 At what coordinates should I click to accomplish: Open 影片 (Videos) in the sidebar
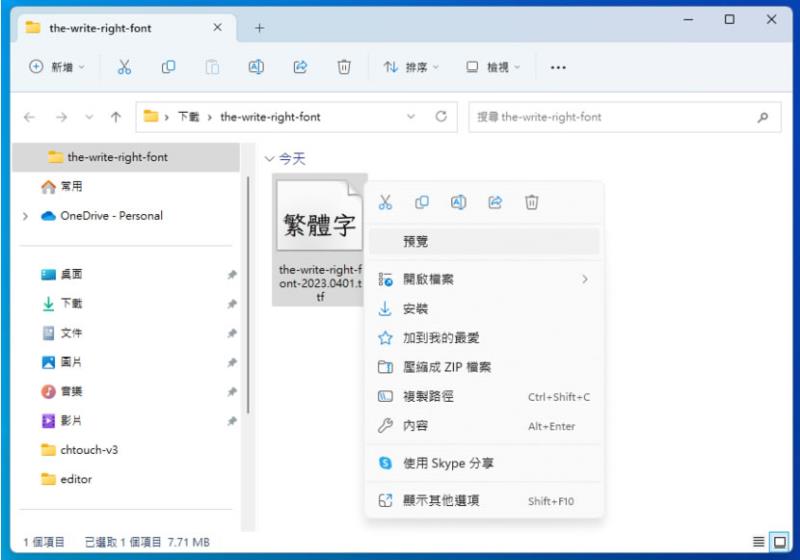coord(126,421)
